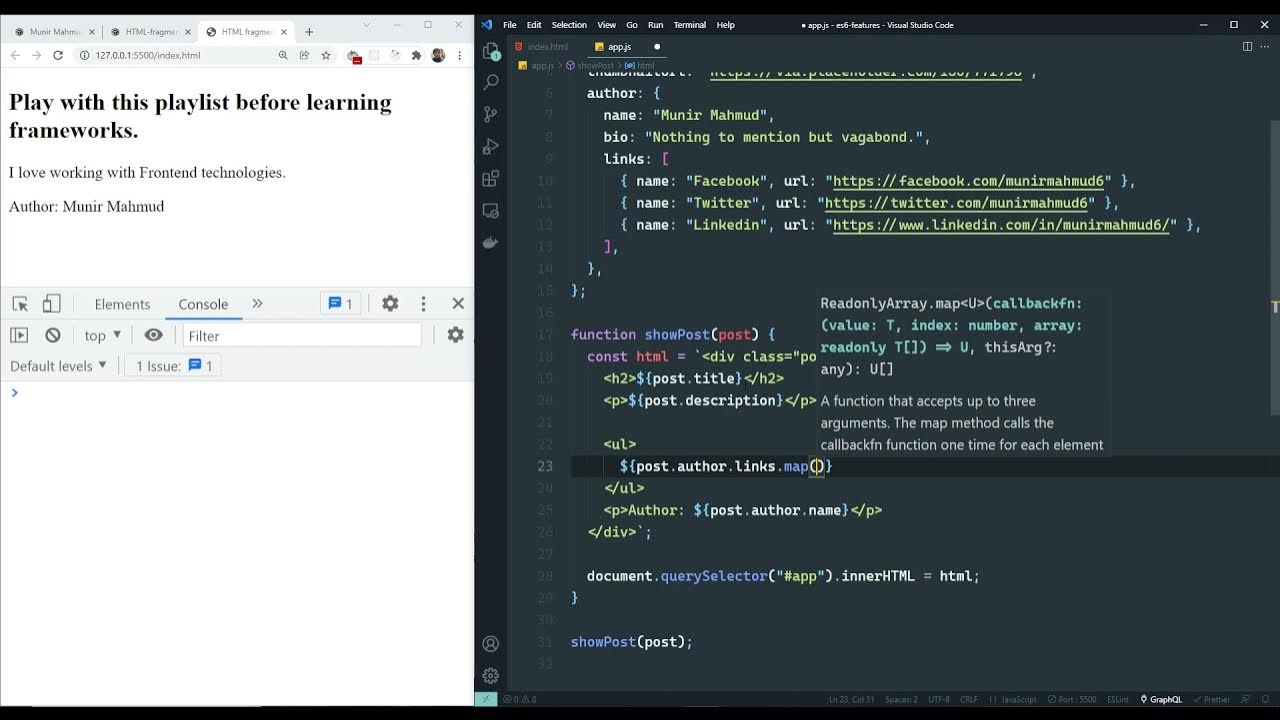1280x720 pixels.
Task: Click the twitter.com/munirmahmud6 URL in code
Action: click(956, 203)
